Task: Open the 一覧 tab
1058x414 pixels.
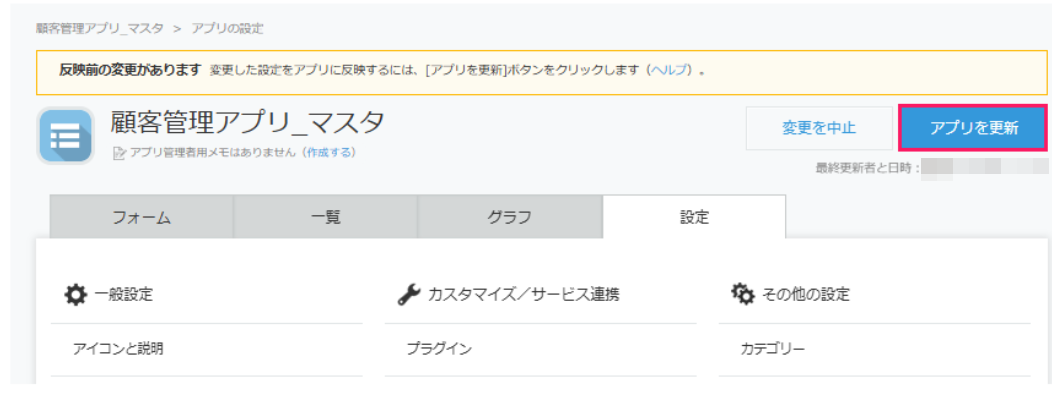Action: tap(326, 217)
